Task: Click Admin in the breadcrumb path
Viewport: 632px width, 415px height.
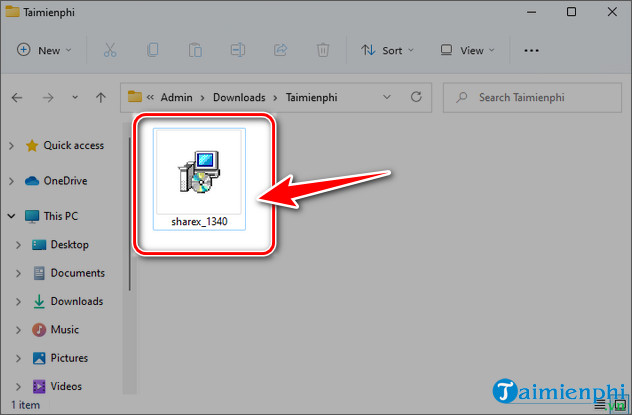Action: click(177, 98)
